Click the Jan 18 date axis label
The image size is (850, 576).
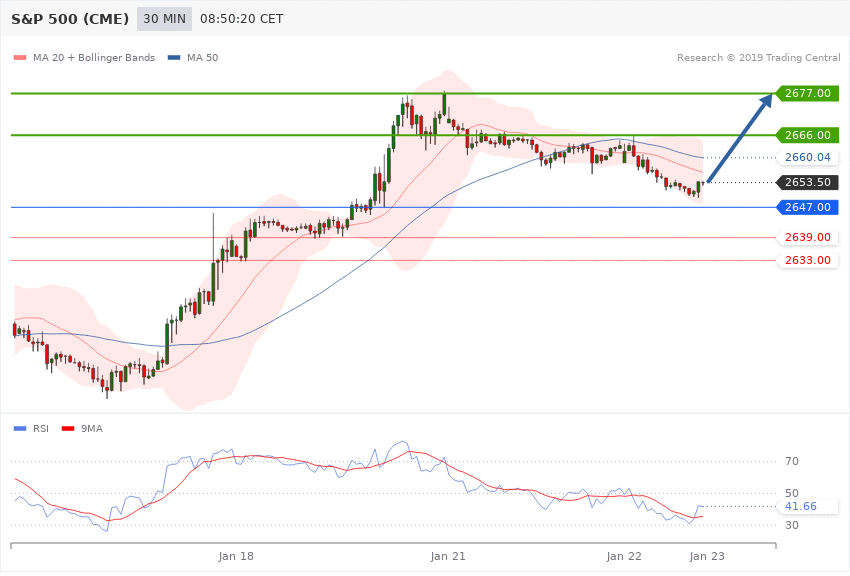[236, 556]
